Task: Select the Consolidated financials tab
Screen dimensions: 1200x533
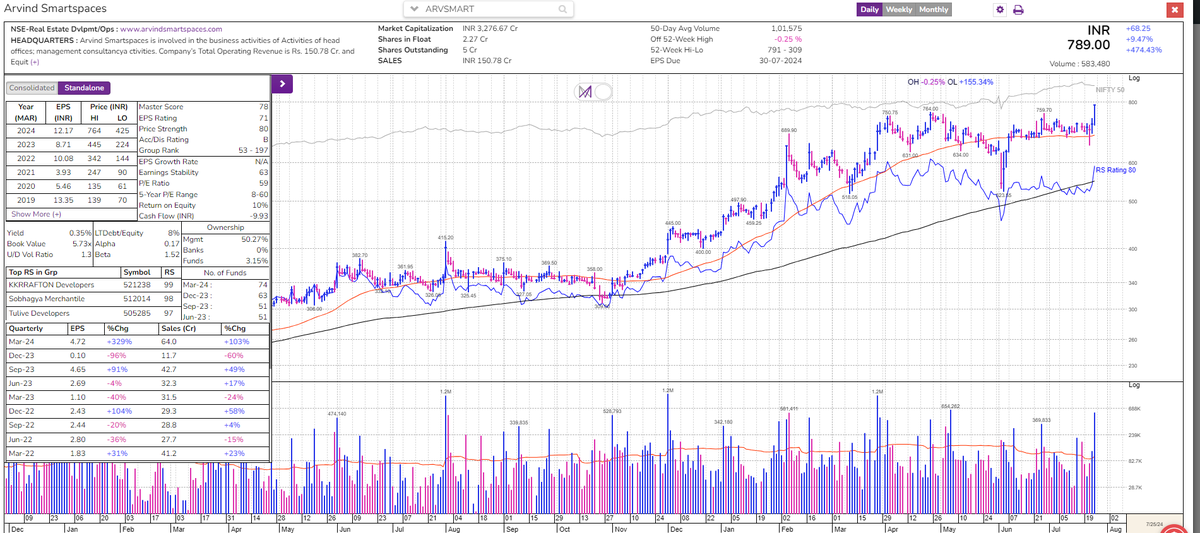Action: pyautogui.click(x=31, y=88)
